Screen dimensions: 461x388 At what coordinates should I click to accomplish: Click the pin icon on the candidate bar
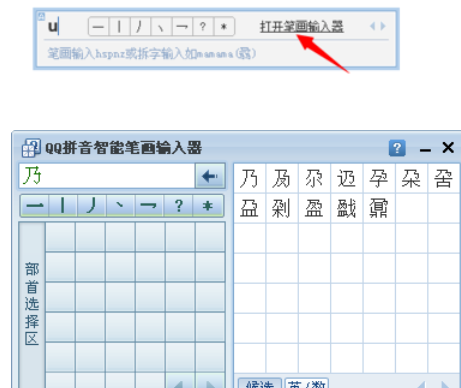(41, 16)
